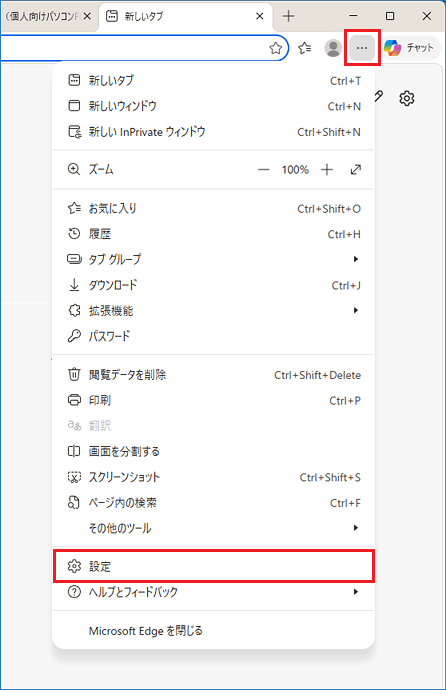Viewport: 446px width, 690px height.
Task: Click the printer icon beside 印刷
Action: coord(74,400)
